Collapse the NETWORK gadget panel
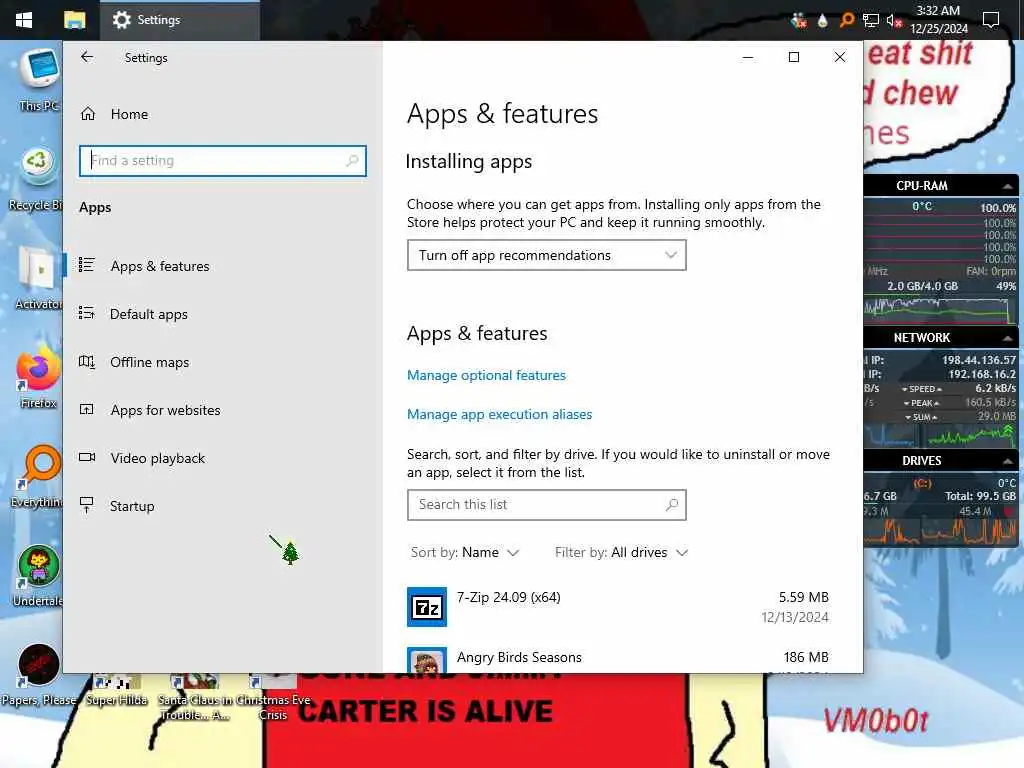 click(x=1008, y=338)
